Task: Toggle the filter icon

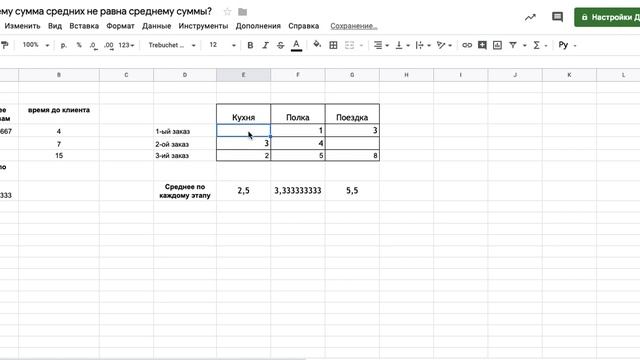Action: coord(513,45)
